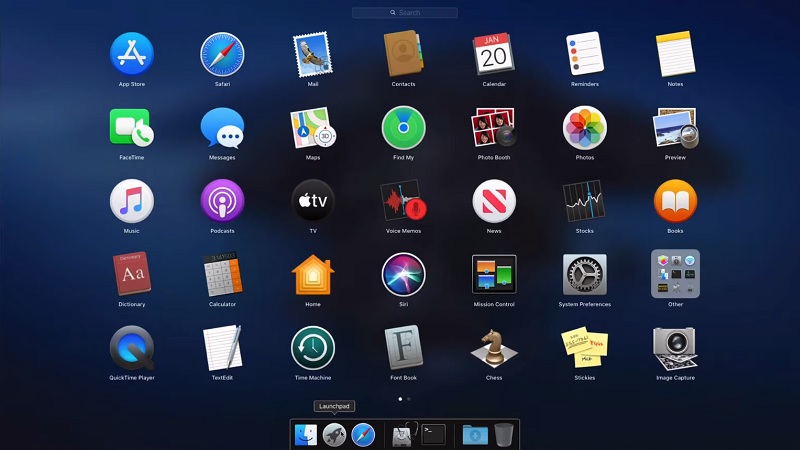This screenshot has width=800, height=450.
Task: Open Mission Control
Action: (494, 274)
